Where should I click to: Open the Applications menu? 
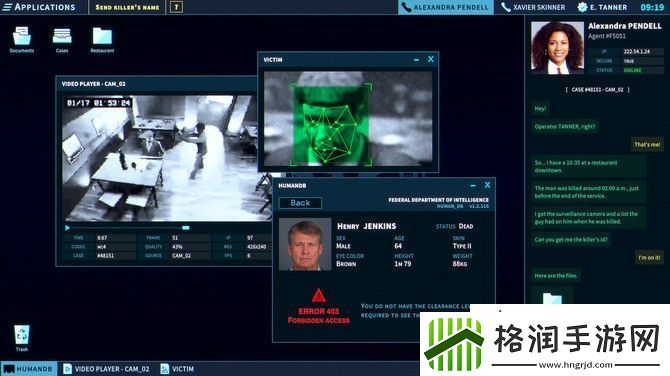[39, 7]
